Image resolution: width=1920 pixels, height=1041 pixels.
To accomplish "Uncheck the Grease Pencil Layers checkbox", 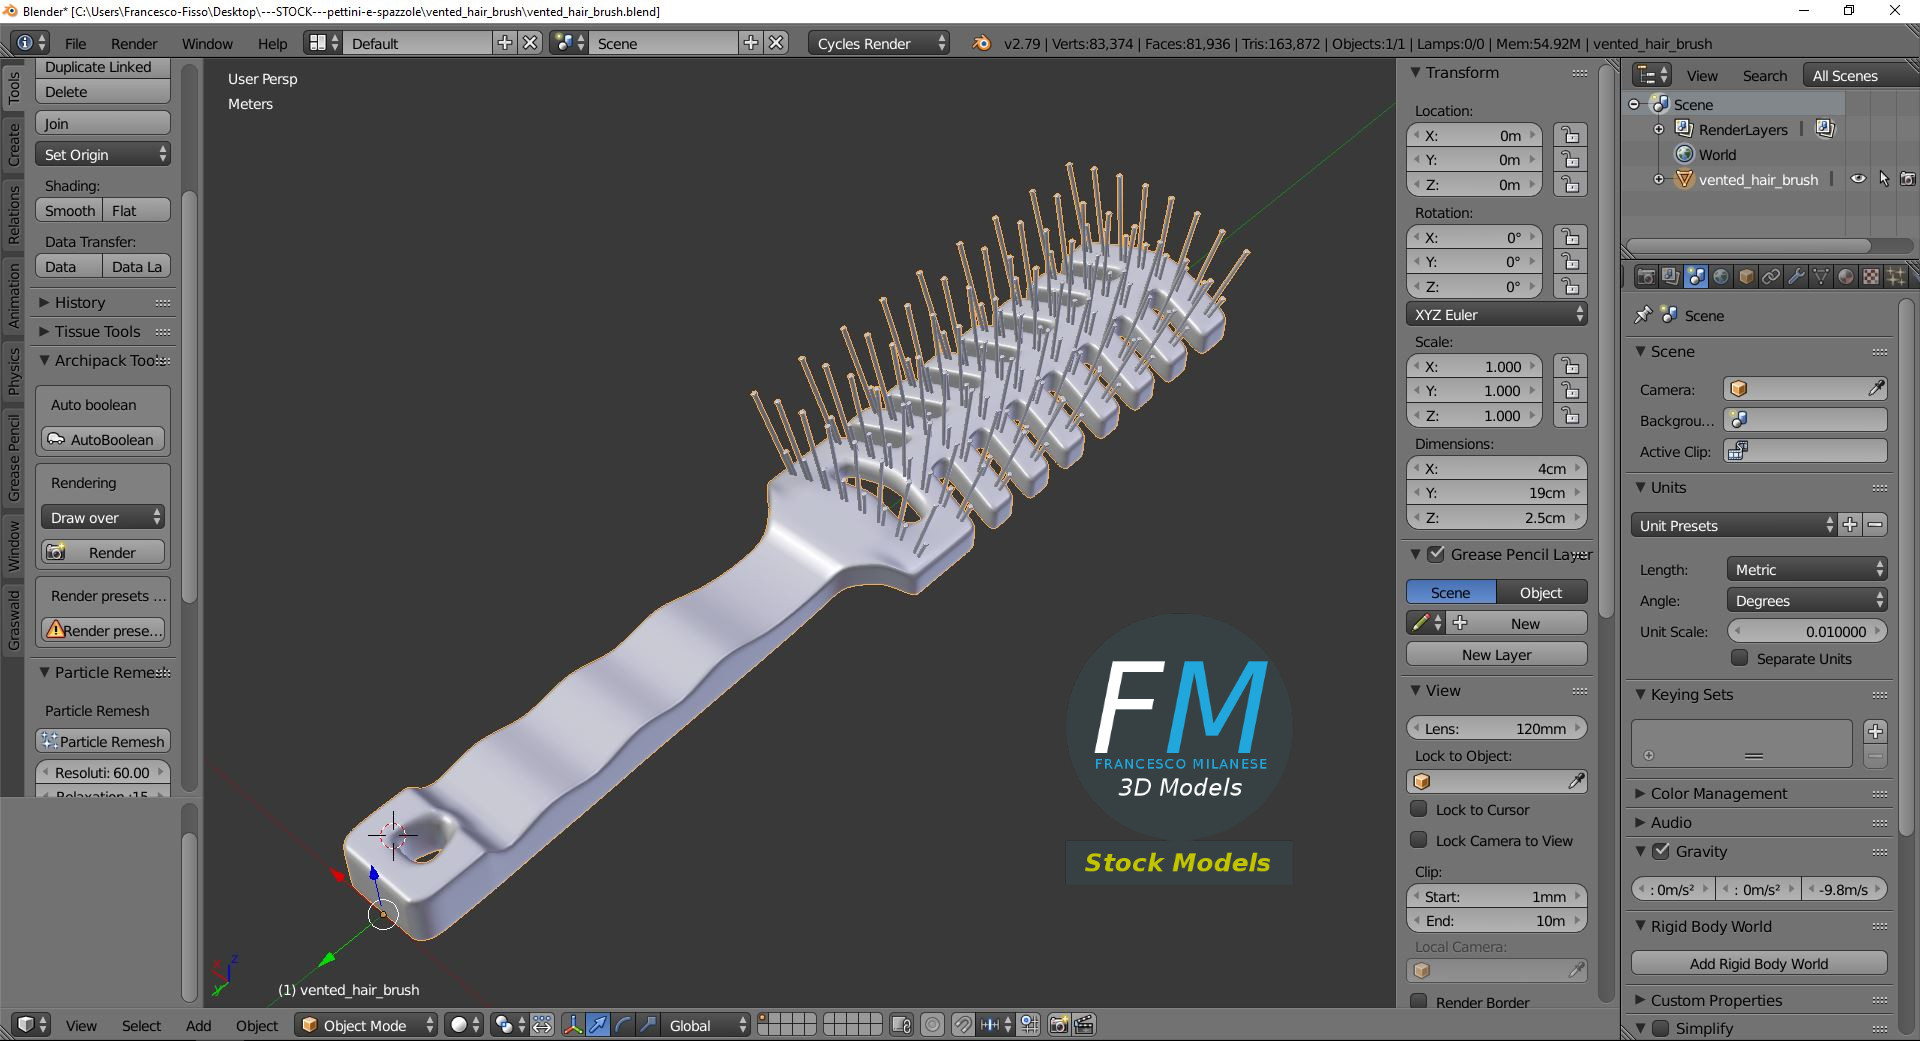I will [x=1436, y=554].
